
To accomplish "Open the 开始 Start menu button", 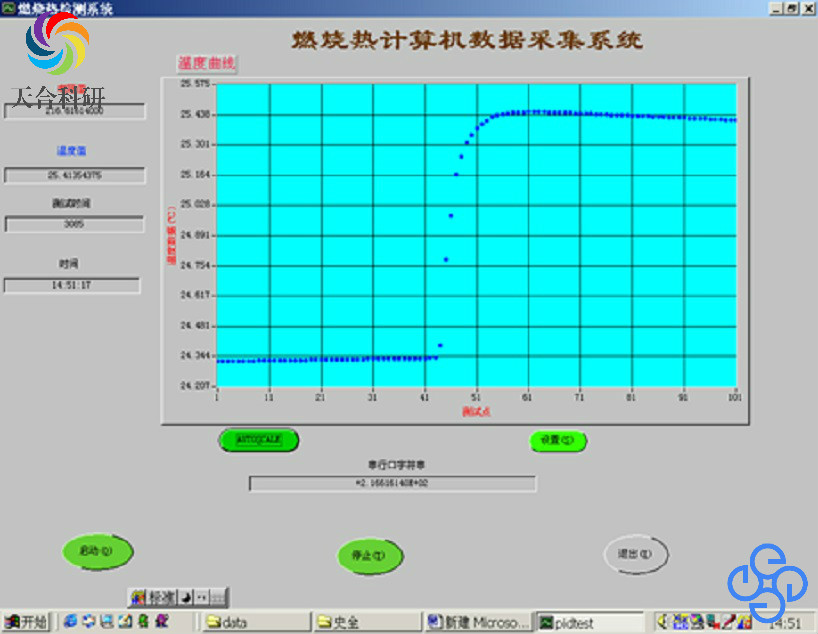I will (x=26, y=622).
